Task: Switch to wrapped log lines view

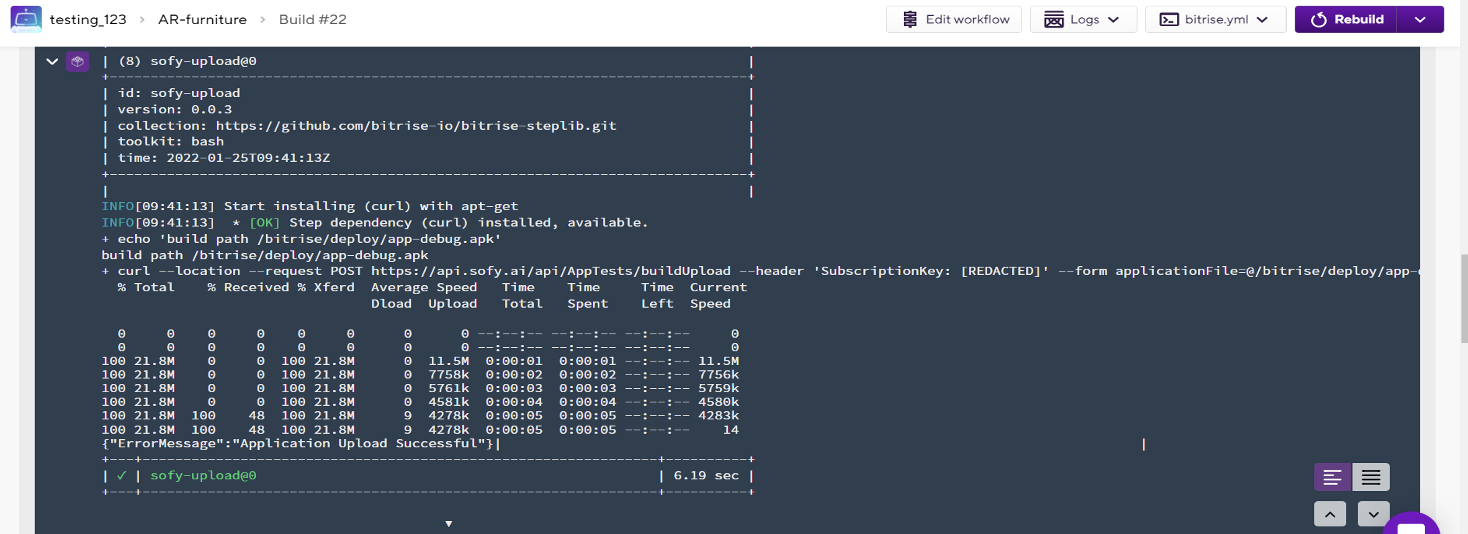Action: [x=1333, y=478]
